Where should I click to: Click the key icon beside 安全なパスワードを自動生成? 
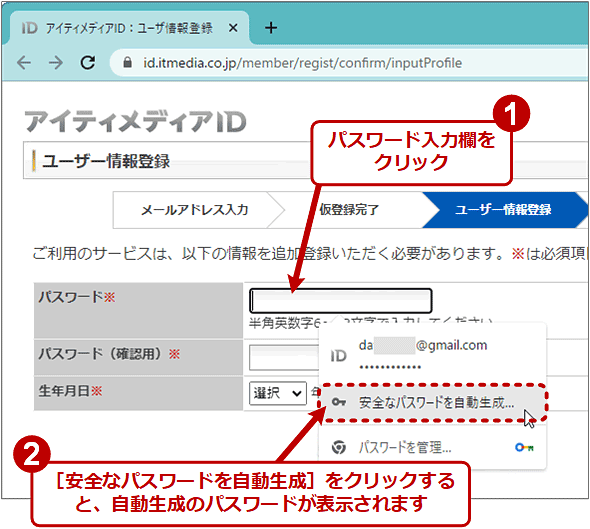(338, 402)
